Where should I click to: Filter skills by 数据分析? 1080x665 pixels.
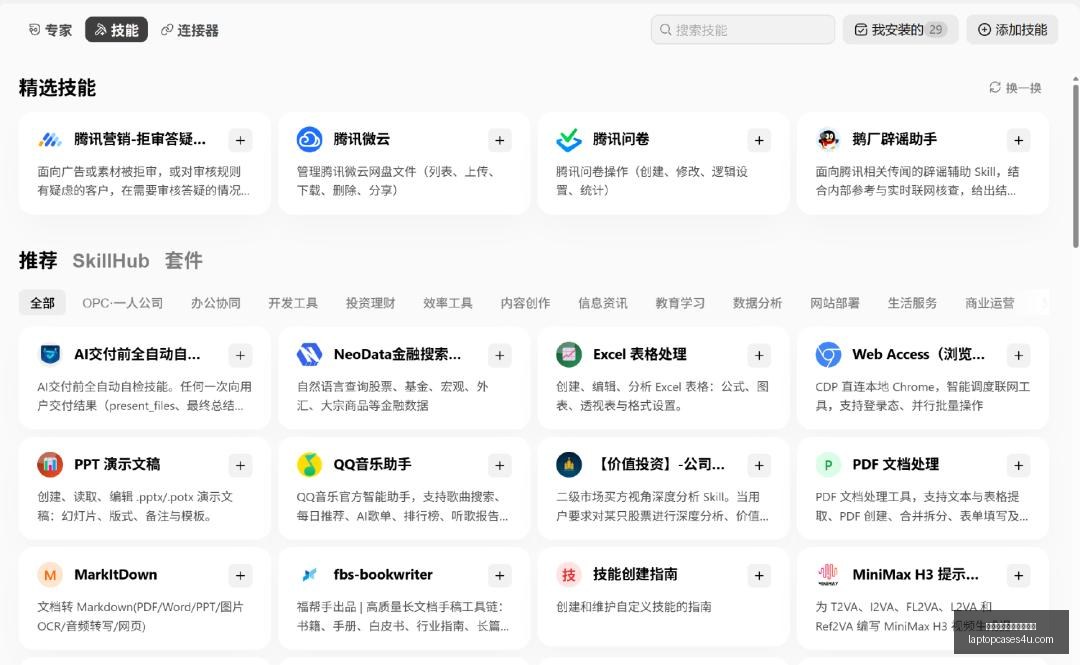click(x=758, y=303)
